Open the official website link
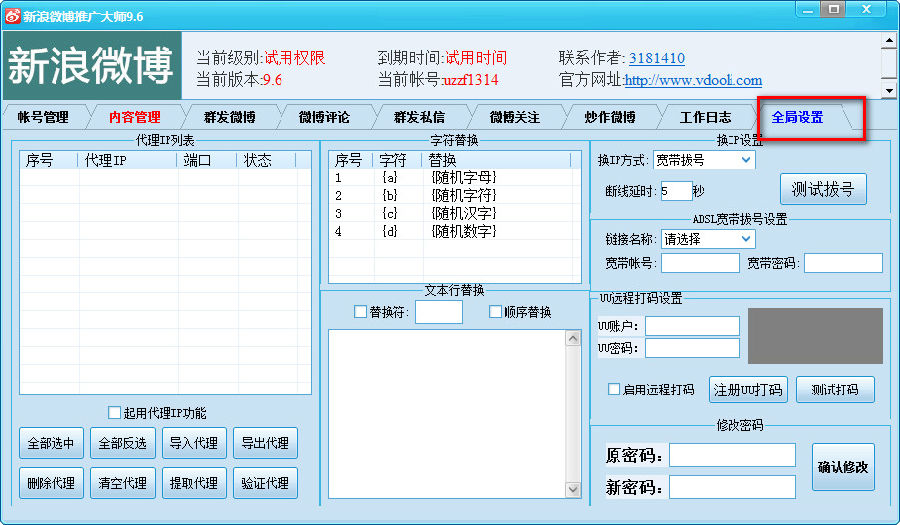Image resolution: width=900 pixels, height=525 pixels. [x=693, y=80]
